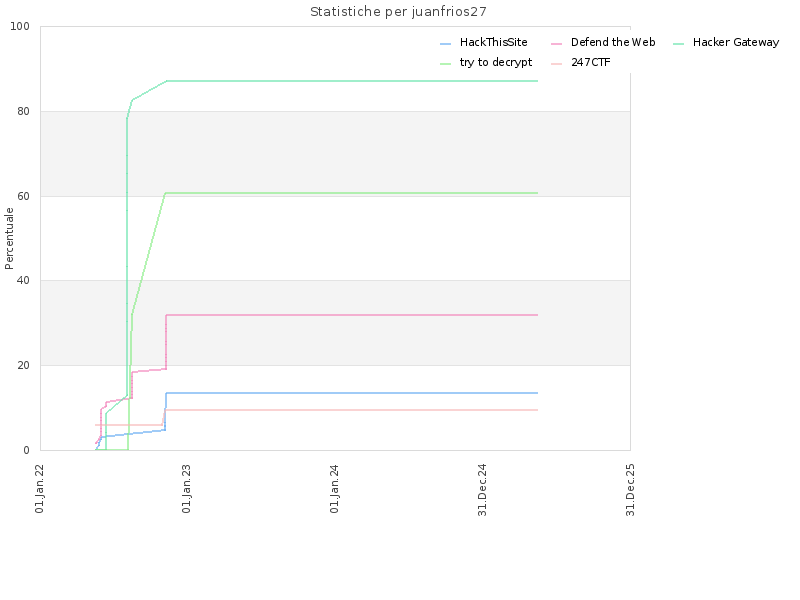Viewport: 800px width, 600px height.
Task: Click the try to decrypt legend label
Action: point(495,62)
